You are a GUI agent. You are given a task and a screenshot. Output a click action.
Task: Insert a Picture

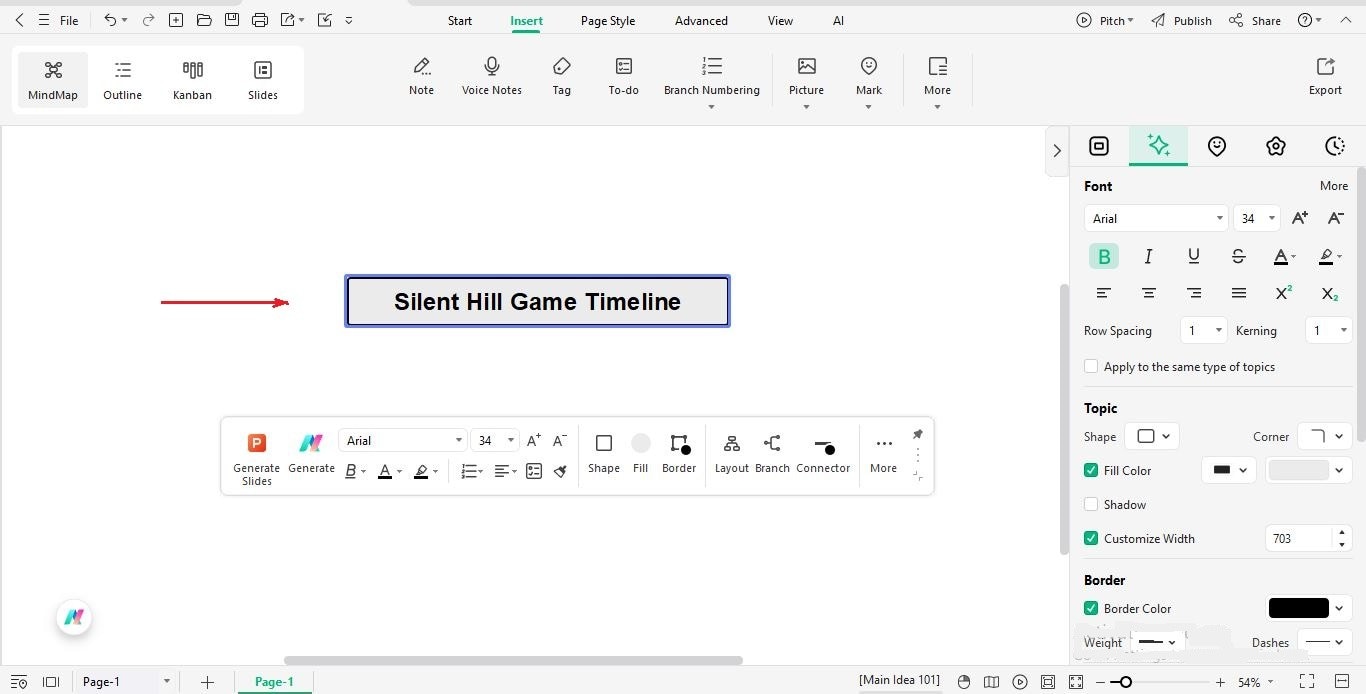coord(806,77)
